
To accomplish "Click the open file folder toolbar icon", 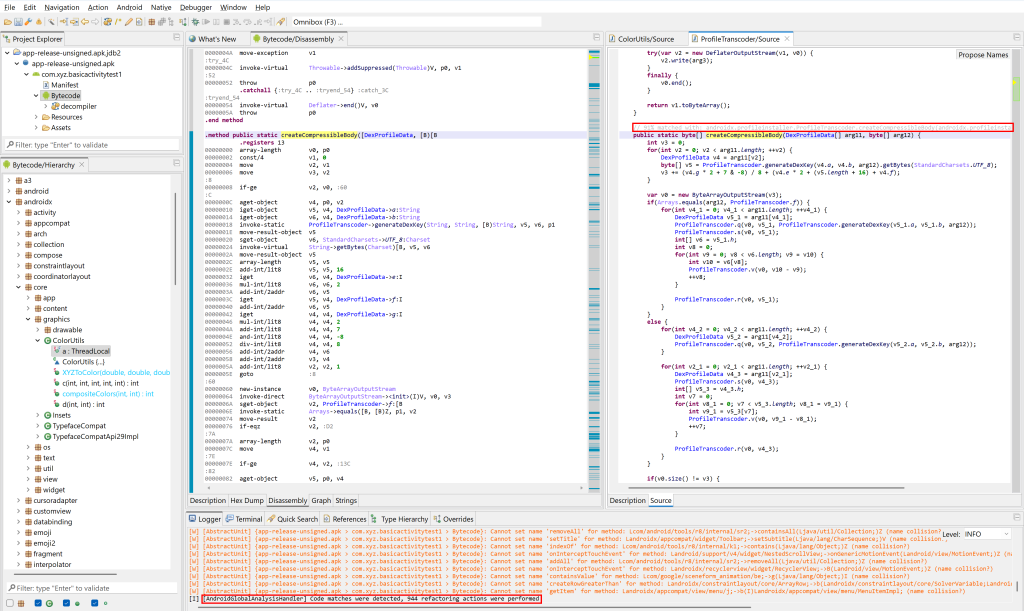I will point(9,21).
